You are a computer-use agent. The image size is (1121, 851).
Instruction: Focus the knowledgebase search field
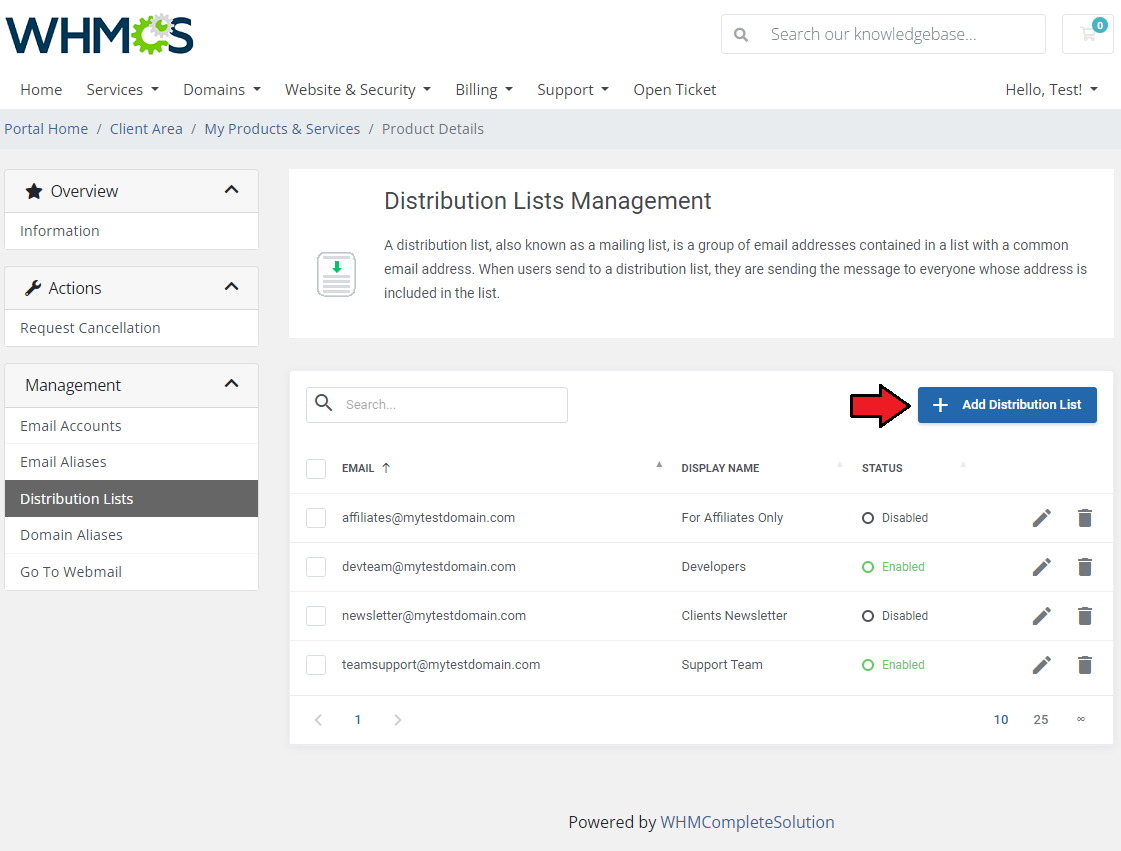coord(883,34)
